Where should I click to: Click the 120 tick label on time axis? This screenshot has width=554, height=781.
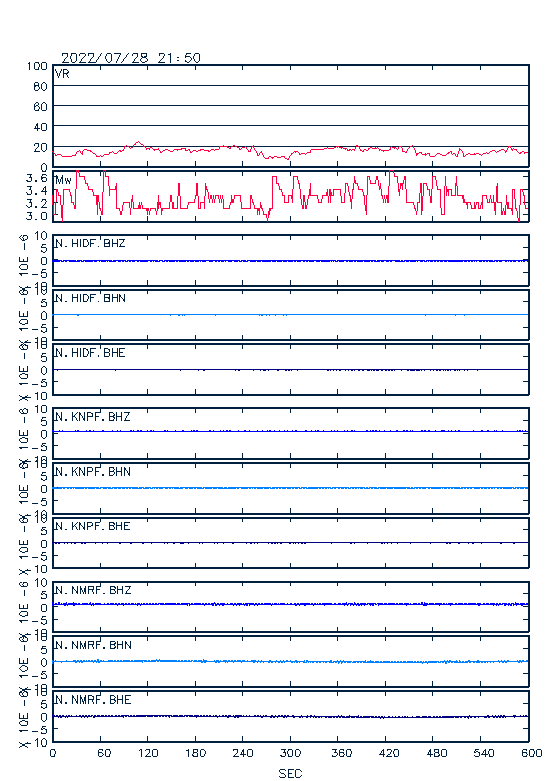[x=148, y=753]
